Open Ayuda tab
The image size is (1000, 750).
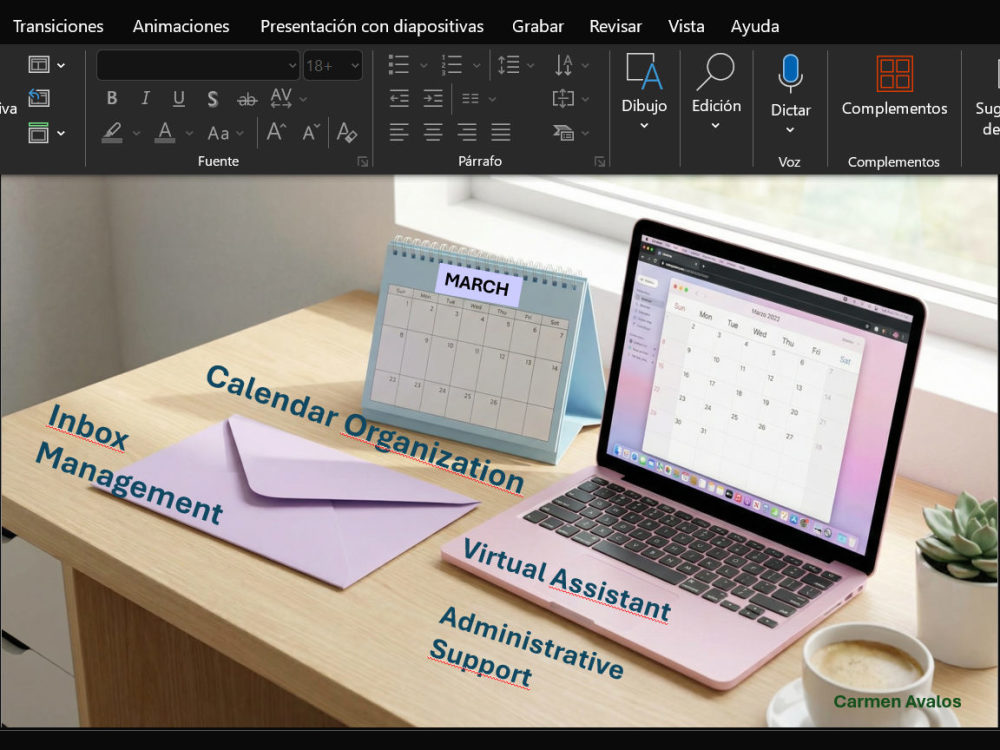click(755, 26)
